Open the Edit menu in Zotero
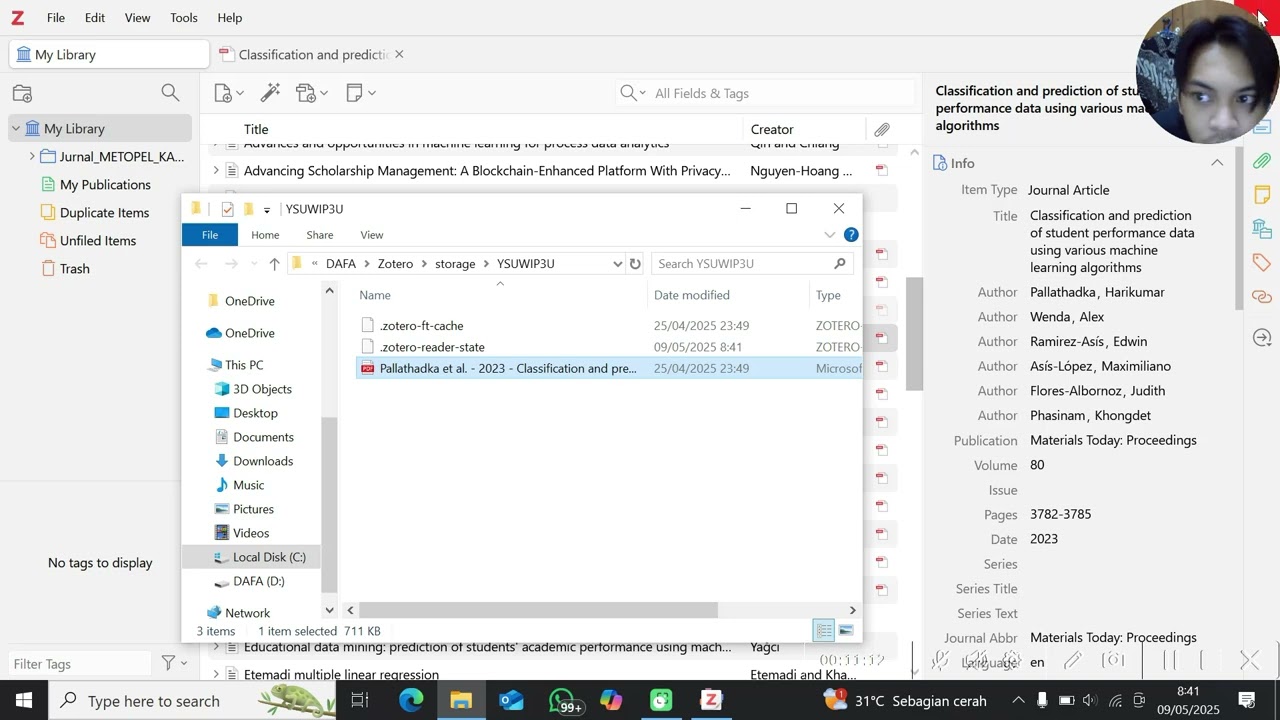This screenshot has width=1280, height=720. 95,17
